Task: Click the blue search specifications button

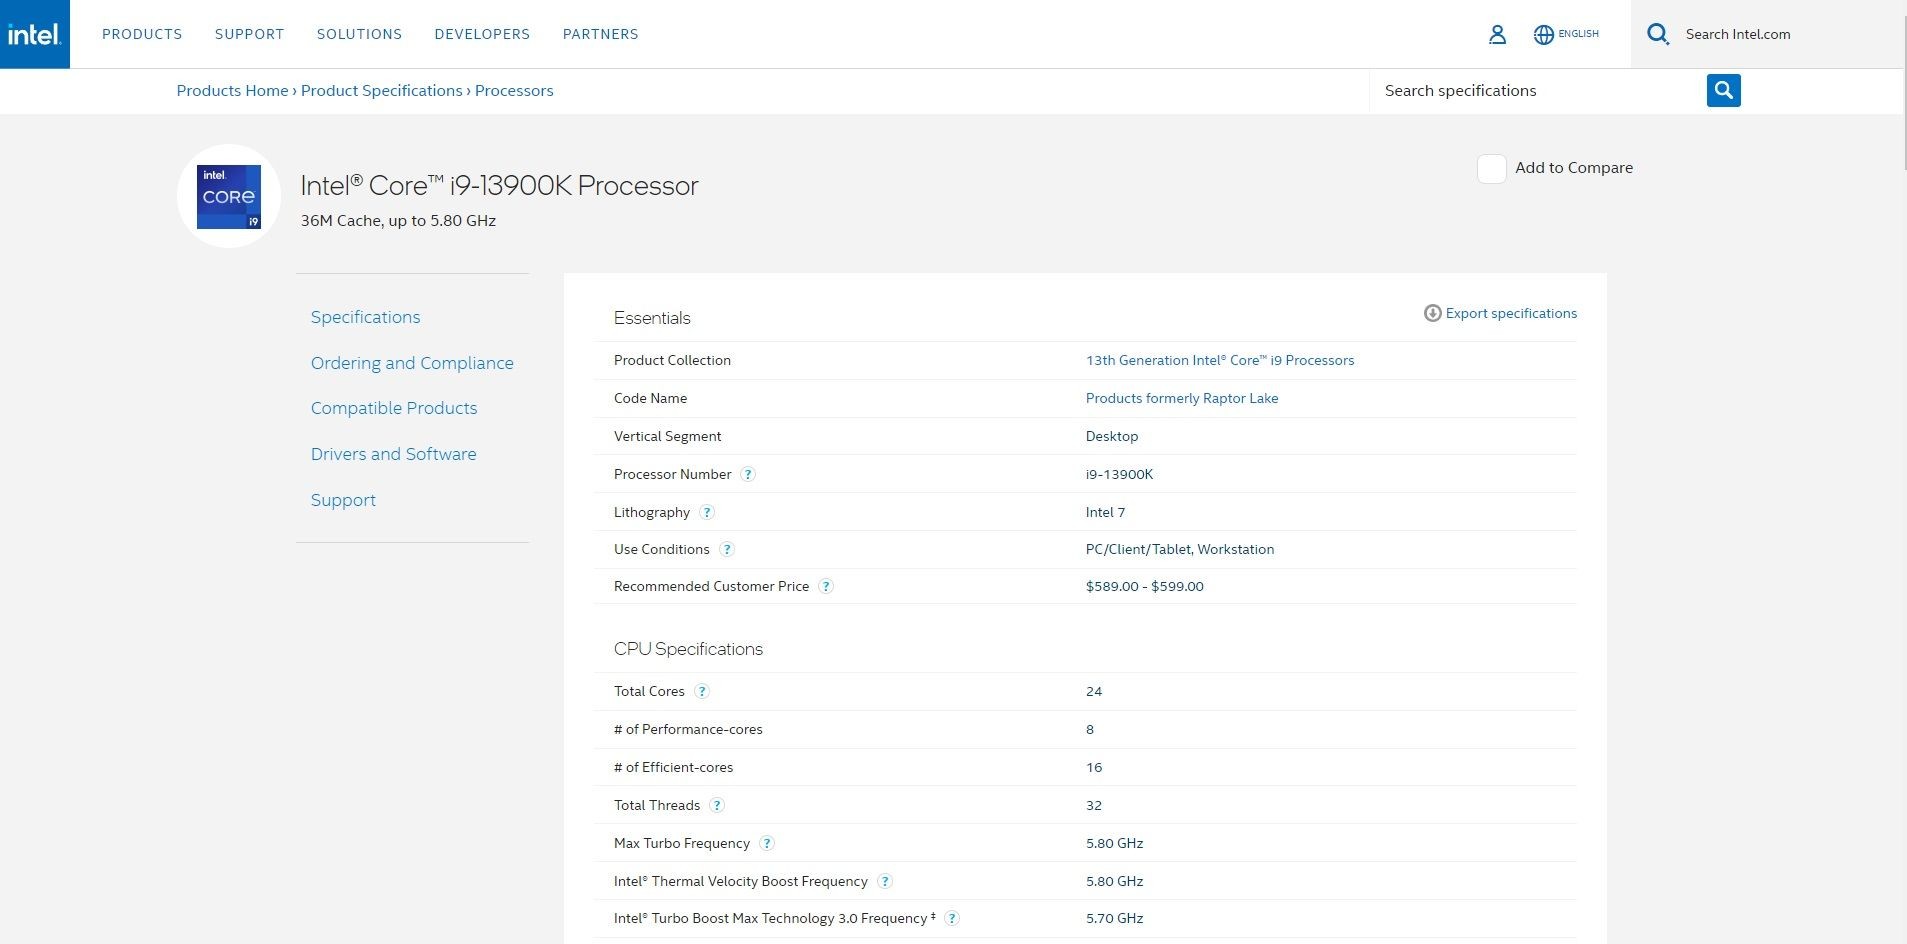Action: coord(1723,90)
